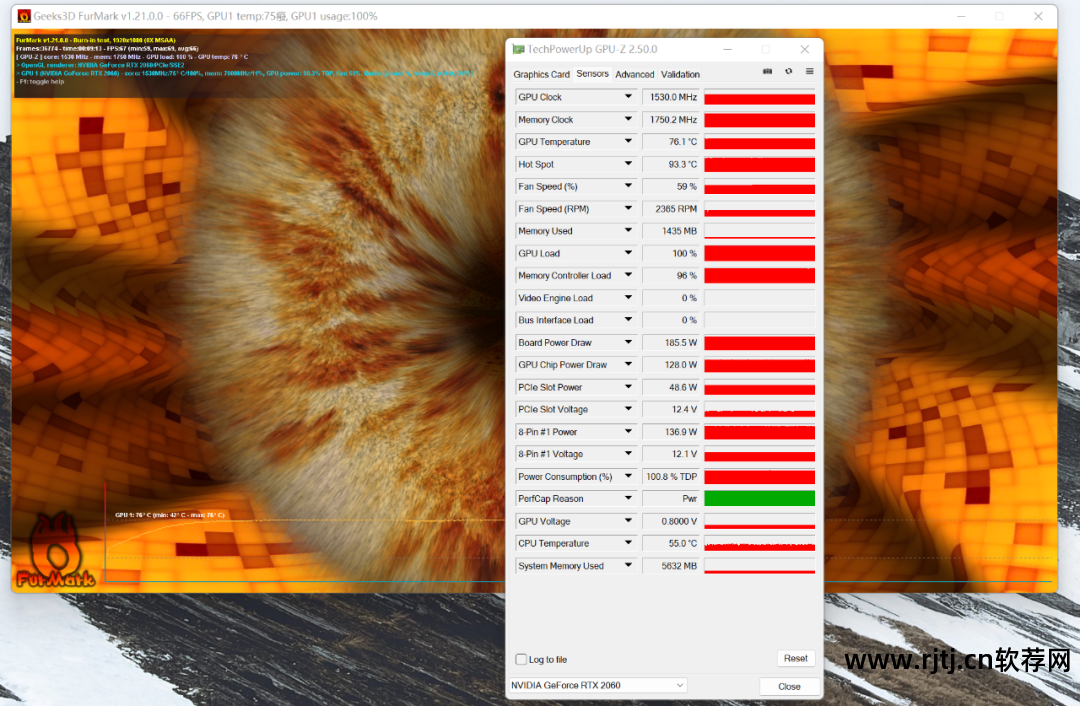
Task: Expand the Fan Speed (%) dropdown
Action: coord(628,186)
